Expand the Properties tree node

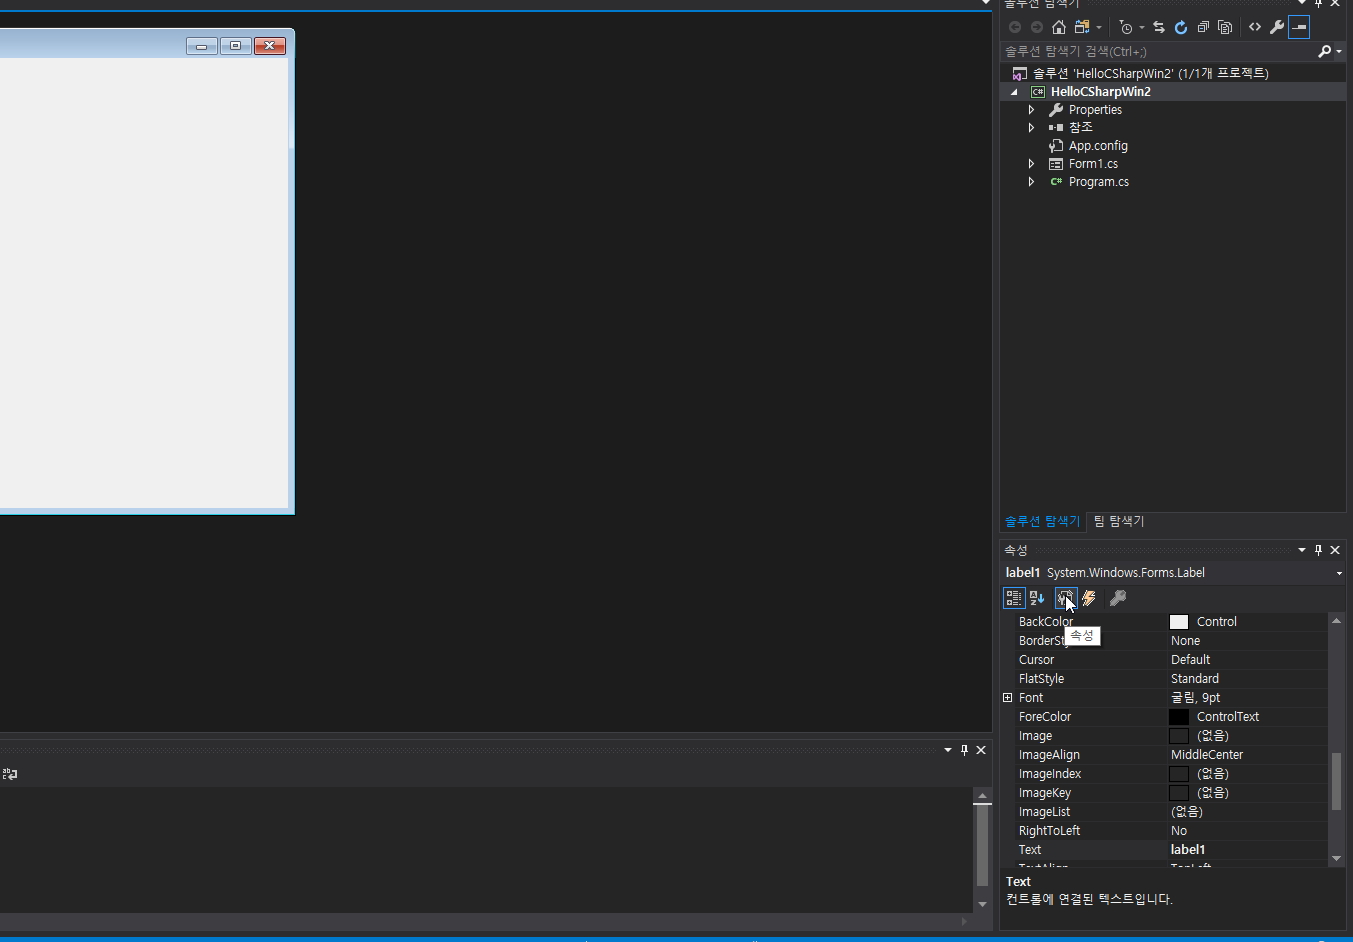pos(1032,110)
